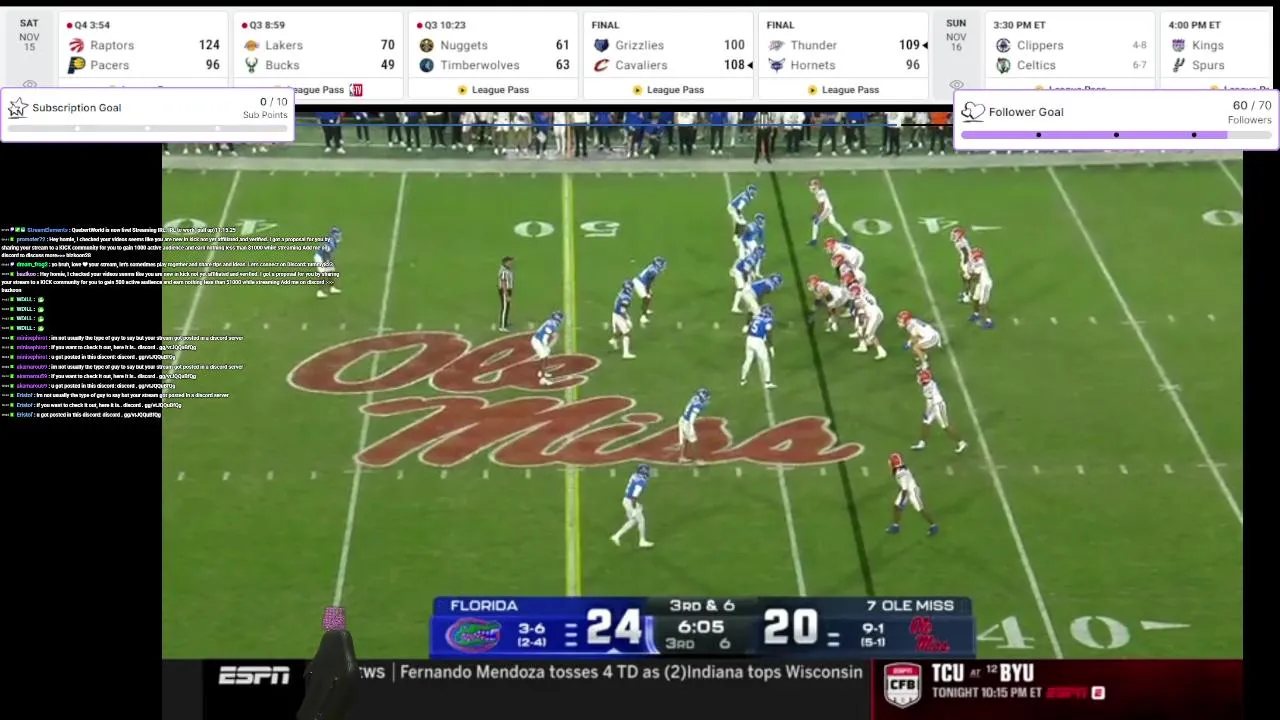Click the 0 / 10 Sub Points counter
The image size is (1280, 720).
(265, 107)
